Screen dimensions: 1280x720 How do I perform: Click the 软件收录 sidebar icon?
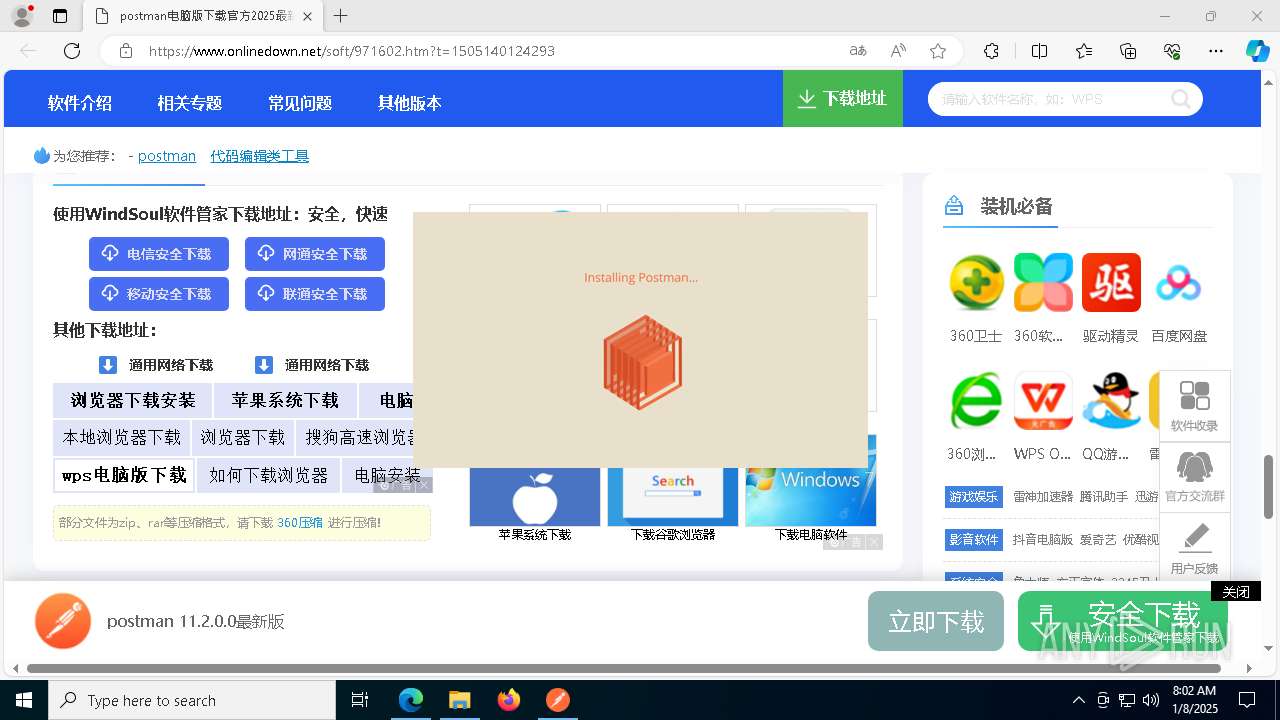(x=1195, y=406)
